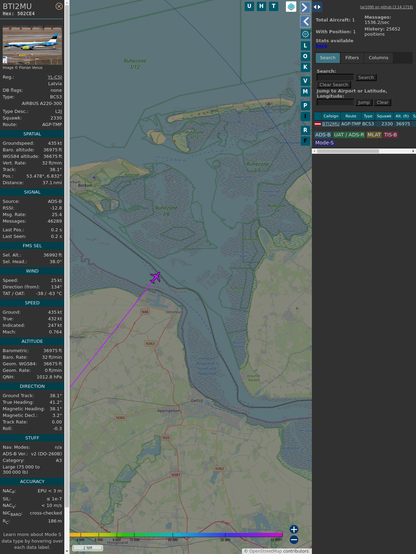Close the BTI2MU aircraft info panel
Viewport: 416px width, 554px height.
tap(59, 6)
